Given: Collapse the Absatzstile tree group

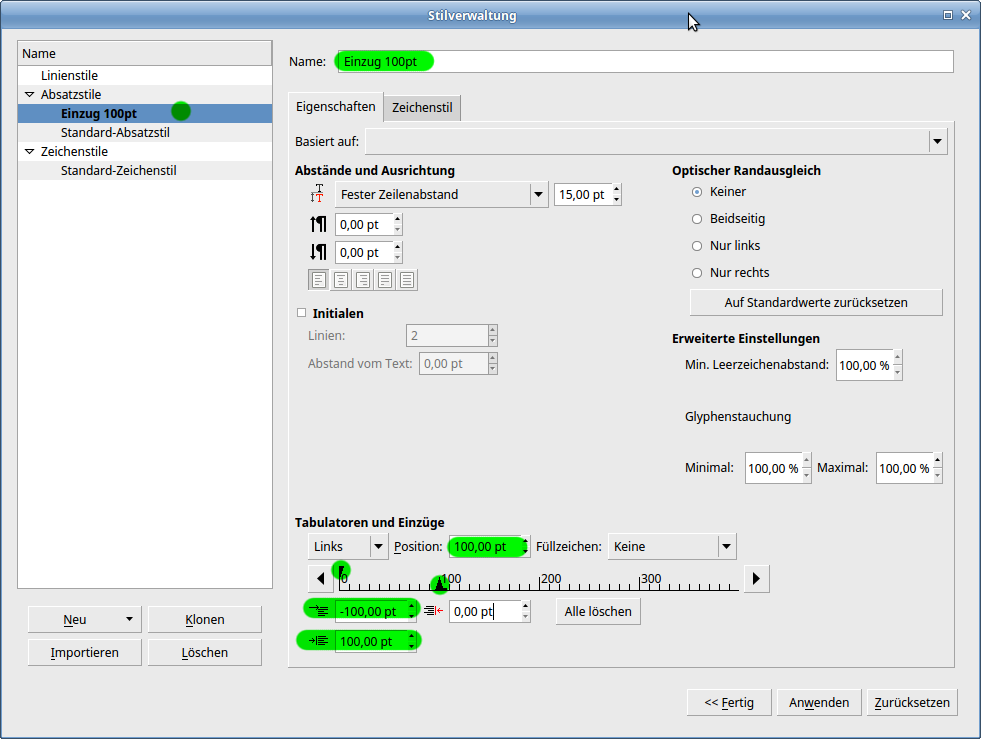Looking at the screenshot, I should 29,94.
